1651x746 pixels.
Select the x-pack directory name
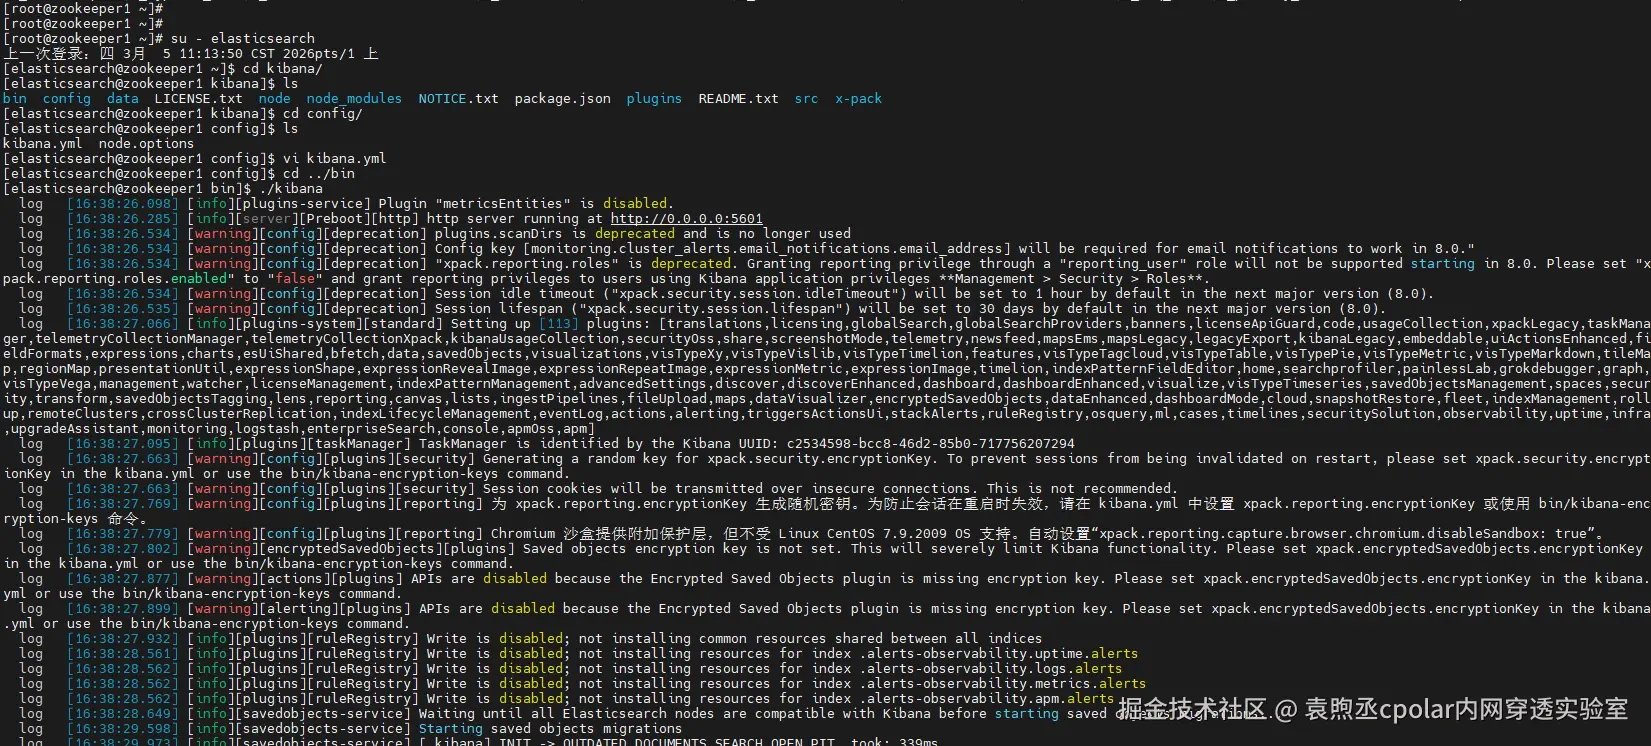tap(858, 98)
